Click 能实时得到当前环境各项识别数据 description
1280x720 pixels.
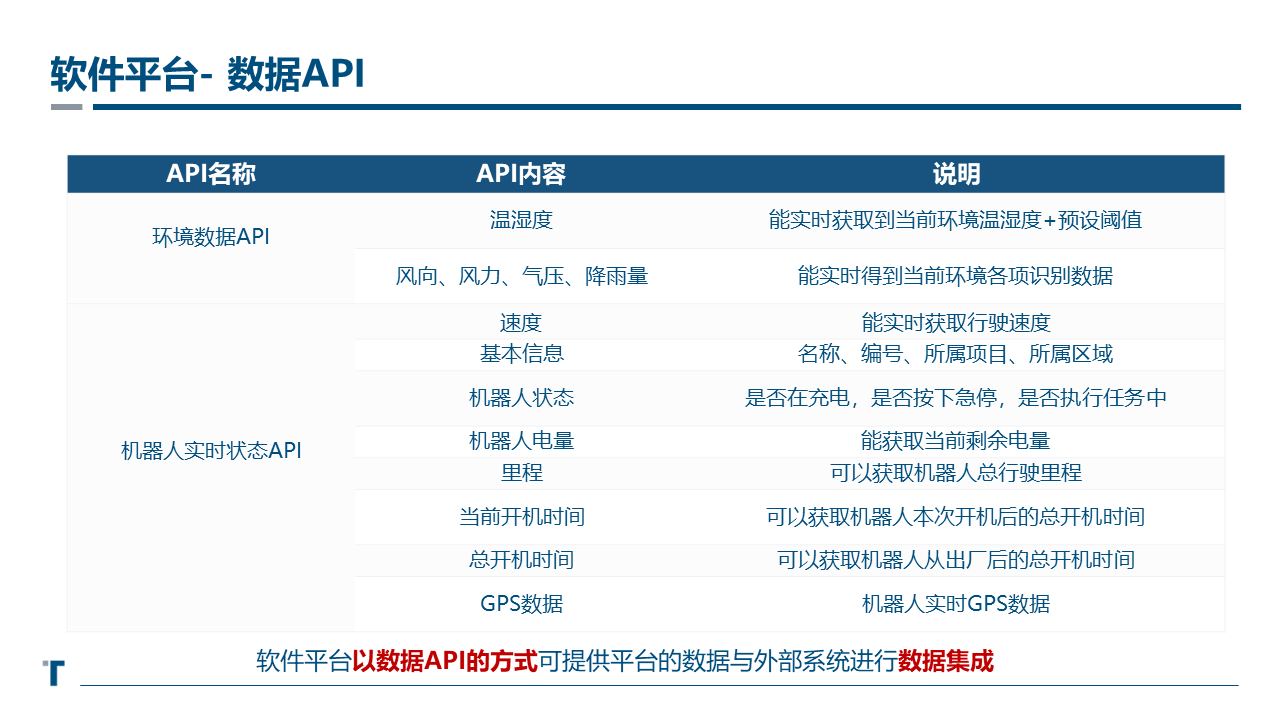coord(956,276)
